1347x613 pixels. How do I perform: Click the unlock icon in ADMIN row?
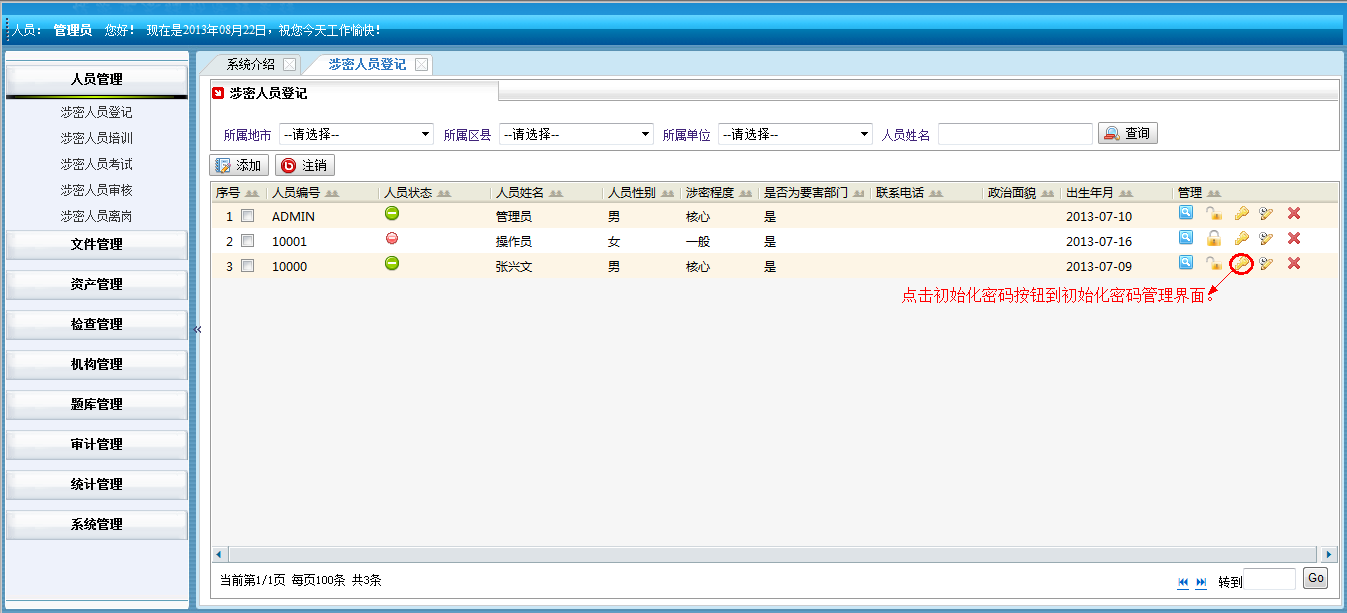tap(1213, 213)
